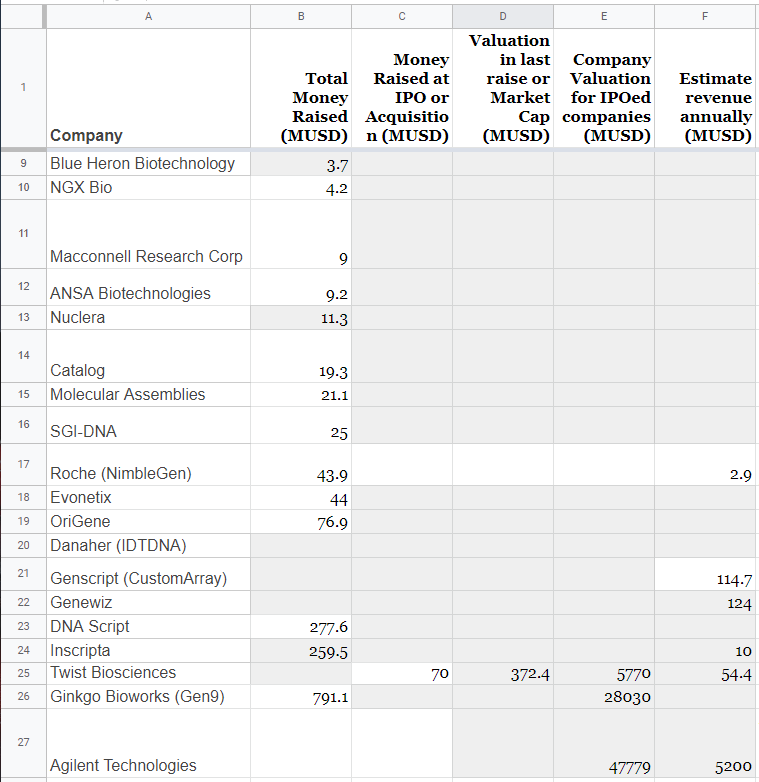Click 'Money Raised at IPO or Acquisition' header
Viewport: 759px width, 782px height.
pos(402,88)
